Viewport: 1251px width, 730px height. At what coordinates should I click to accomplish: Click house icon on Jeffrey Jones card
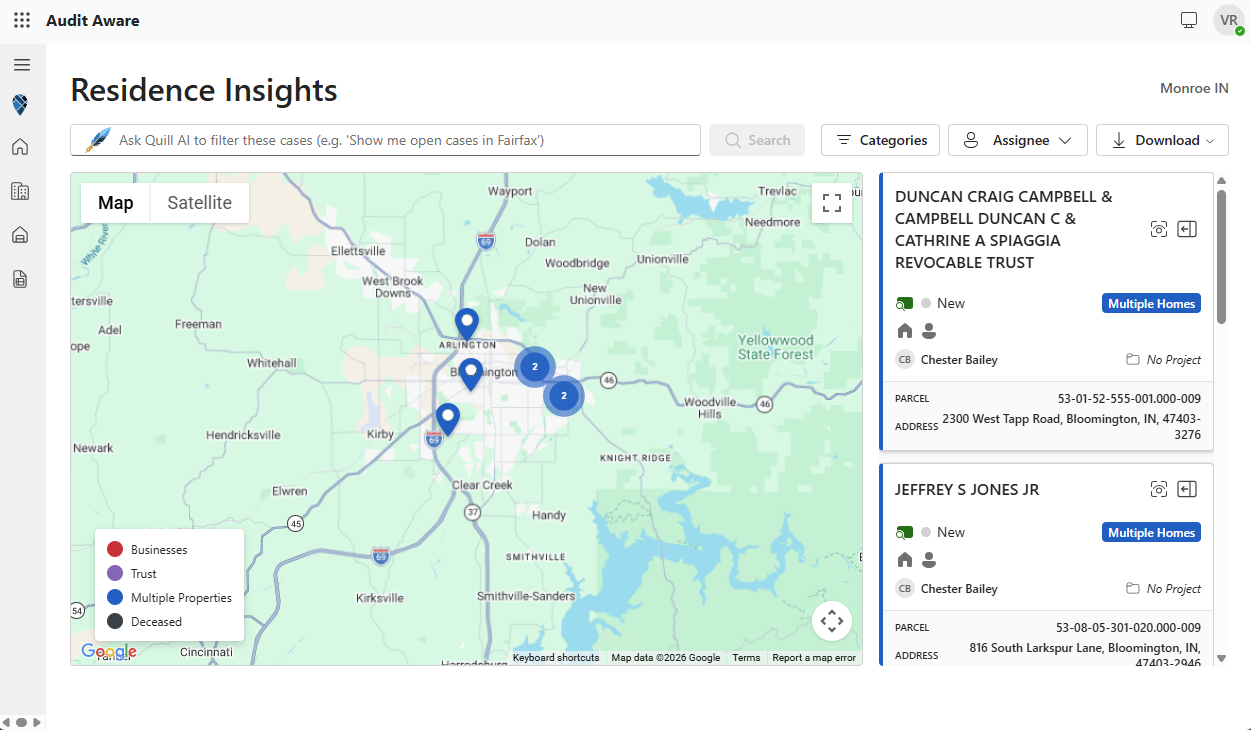[905, 560]
